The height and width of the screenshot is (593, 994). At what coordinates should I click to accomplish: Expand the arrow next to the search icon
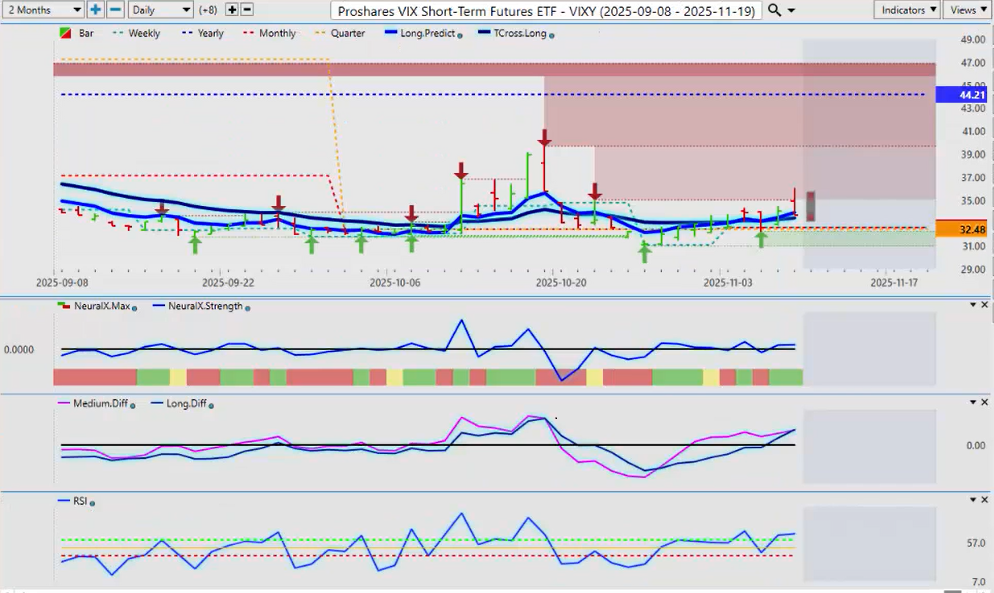click(x=792, y=10)
